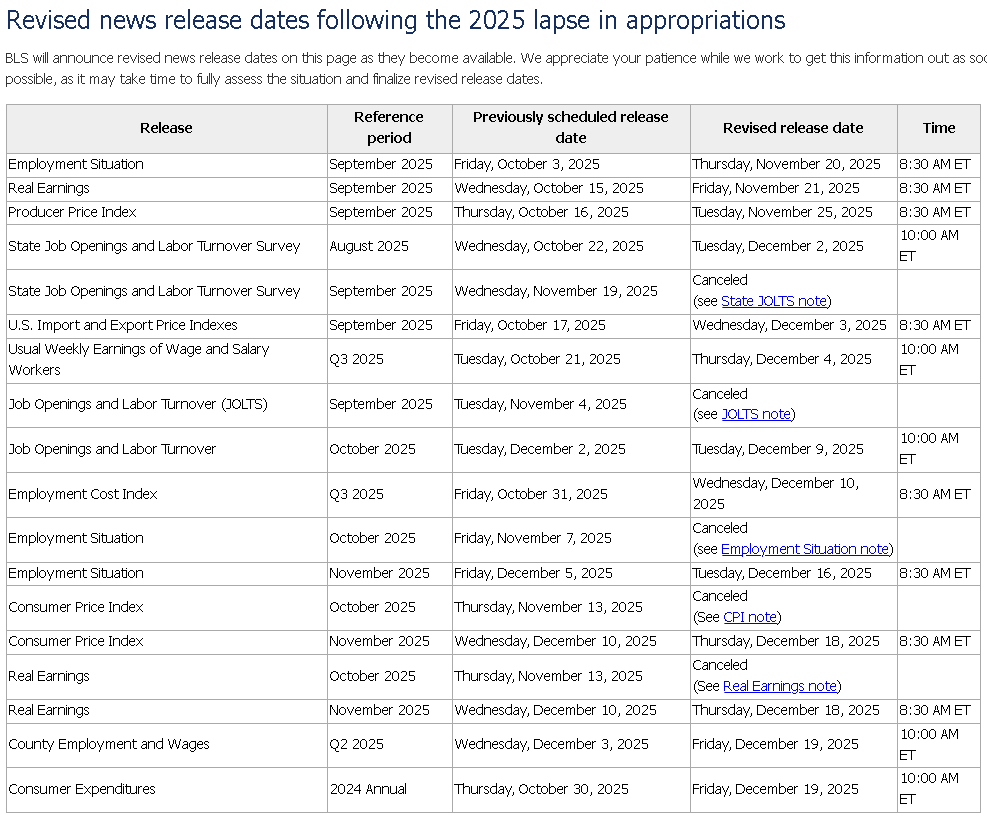Image resolution: width=987 pixels, height=819 pixels.
Task: Click the 'Release' column header
Action: [166, 128]
